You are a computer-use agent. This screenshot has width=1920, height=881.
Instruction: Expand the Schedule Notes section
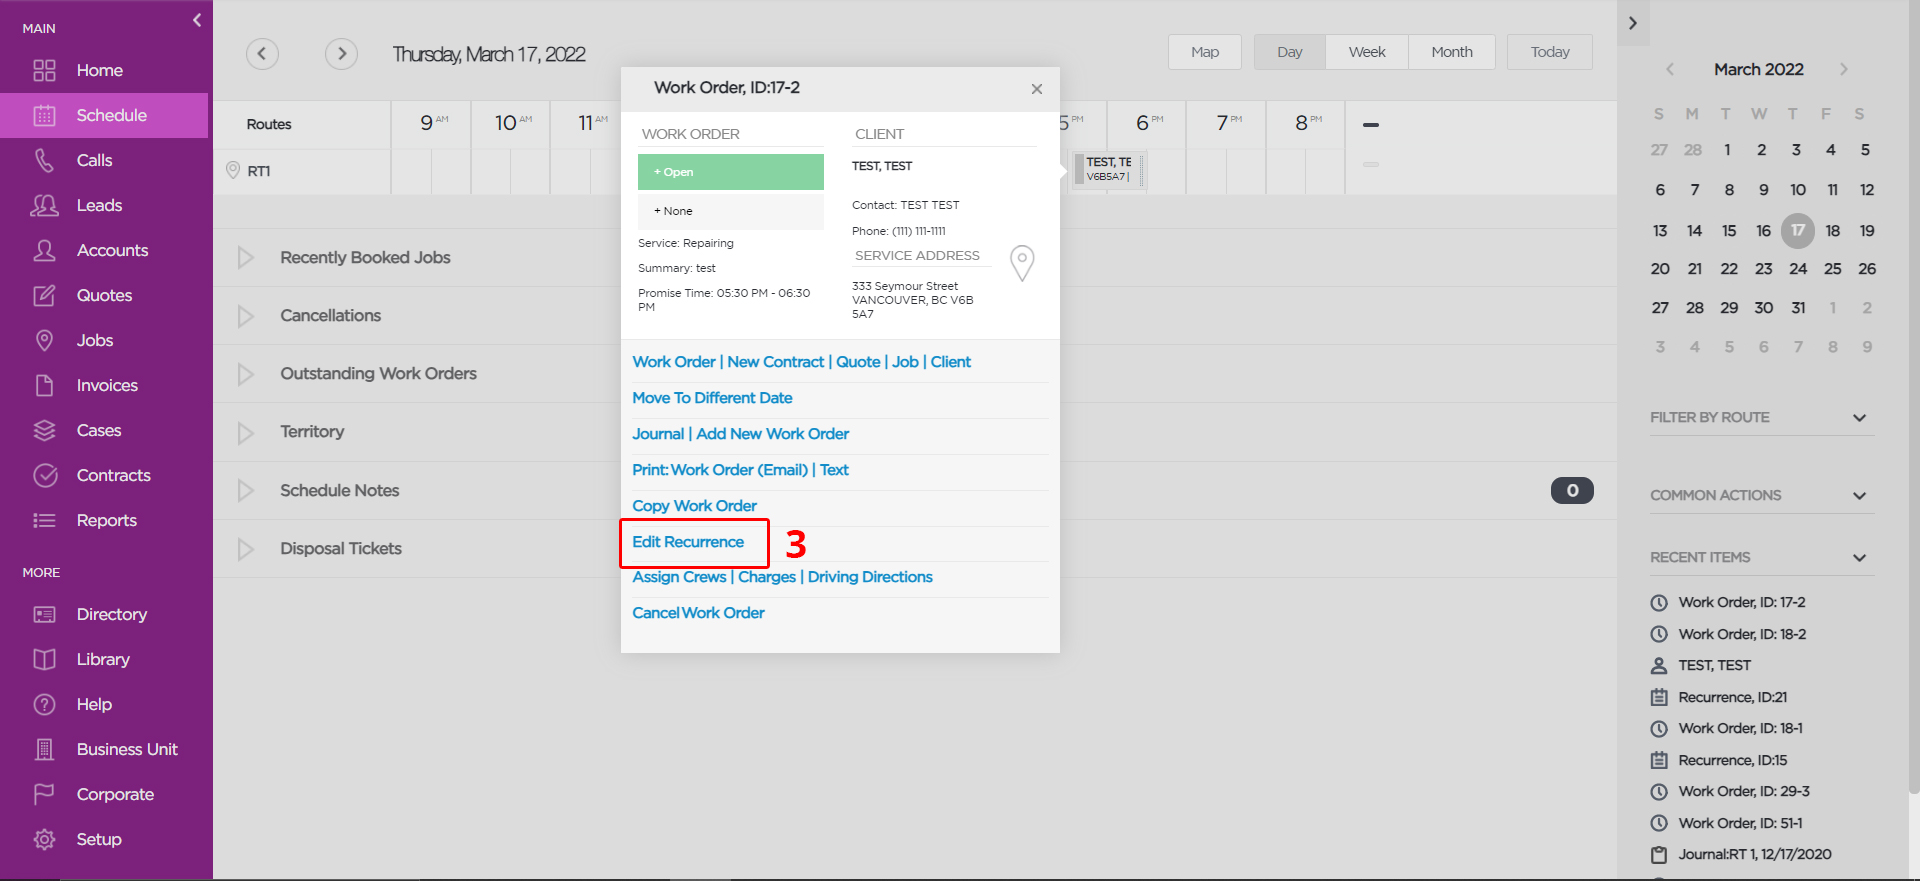click(245, 491)
